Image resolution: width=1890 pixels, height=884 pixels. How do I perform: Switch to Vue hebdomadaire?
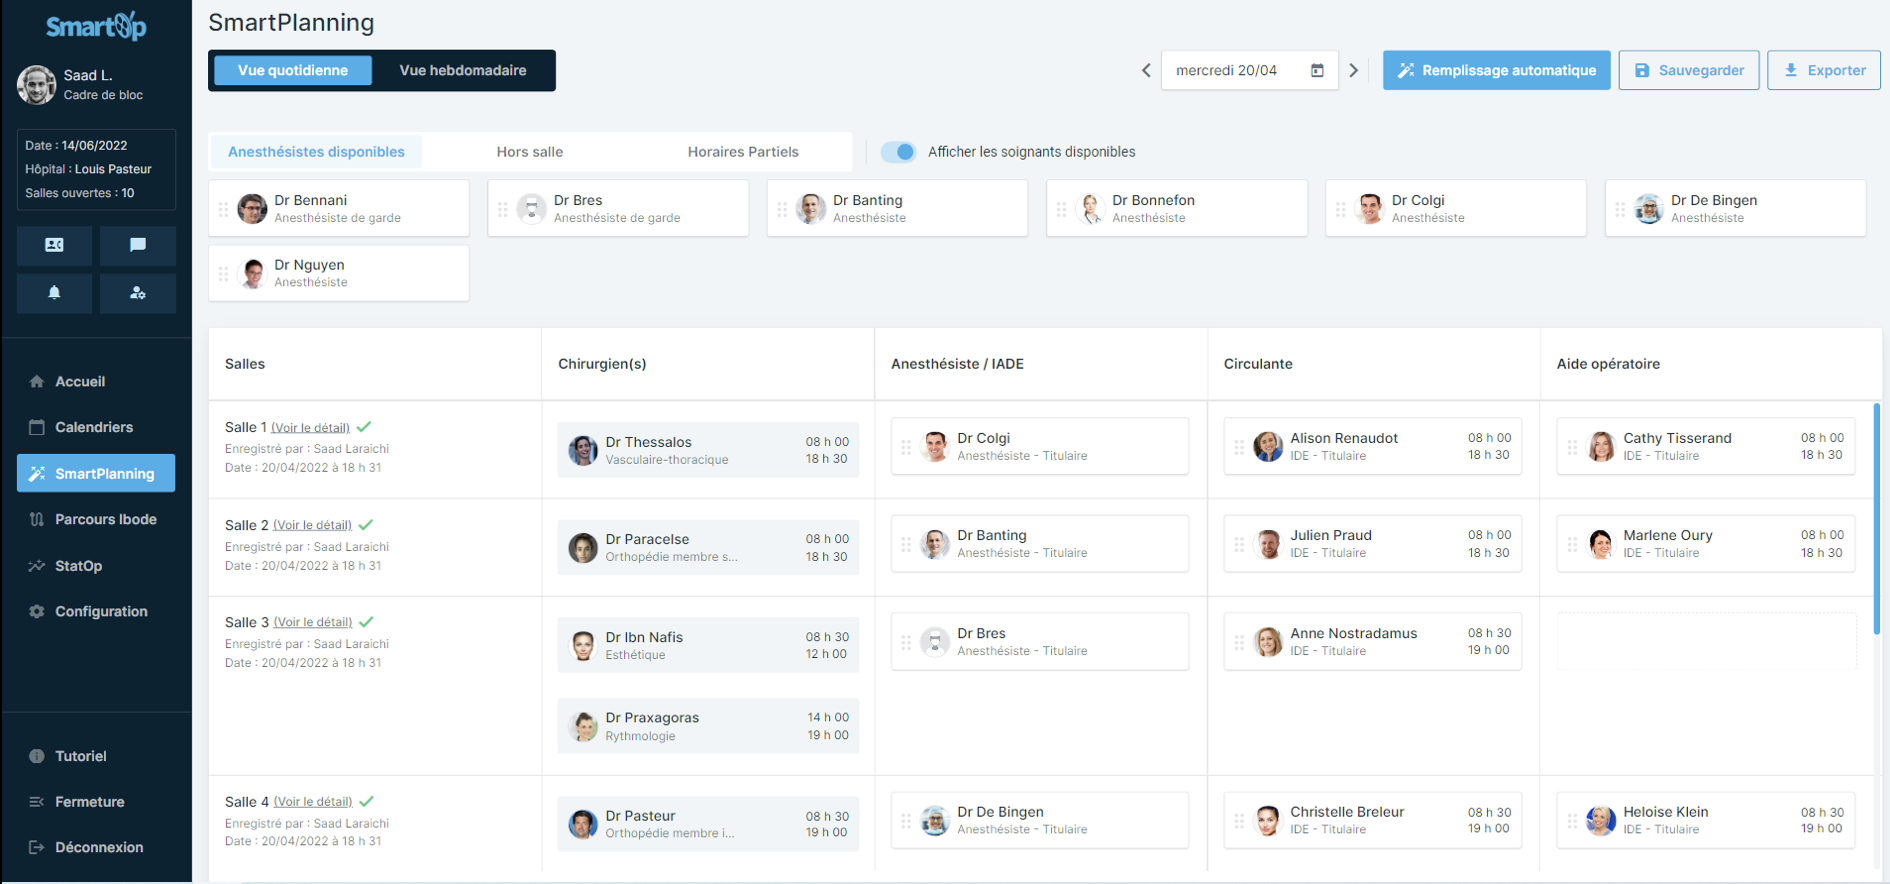tap(463, 70)
